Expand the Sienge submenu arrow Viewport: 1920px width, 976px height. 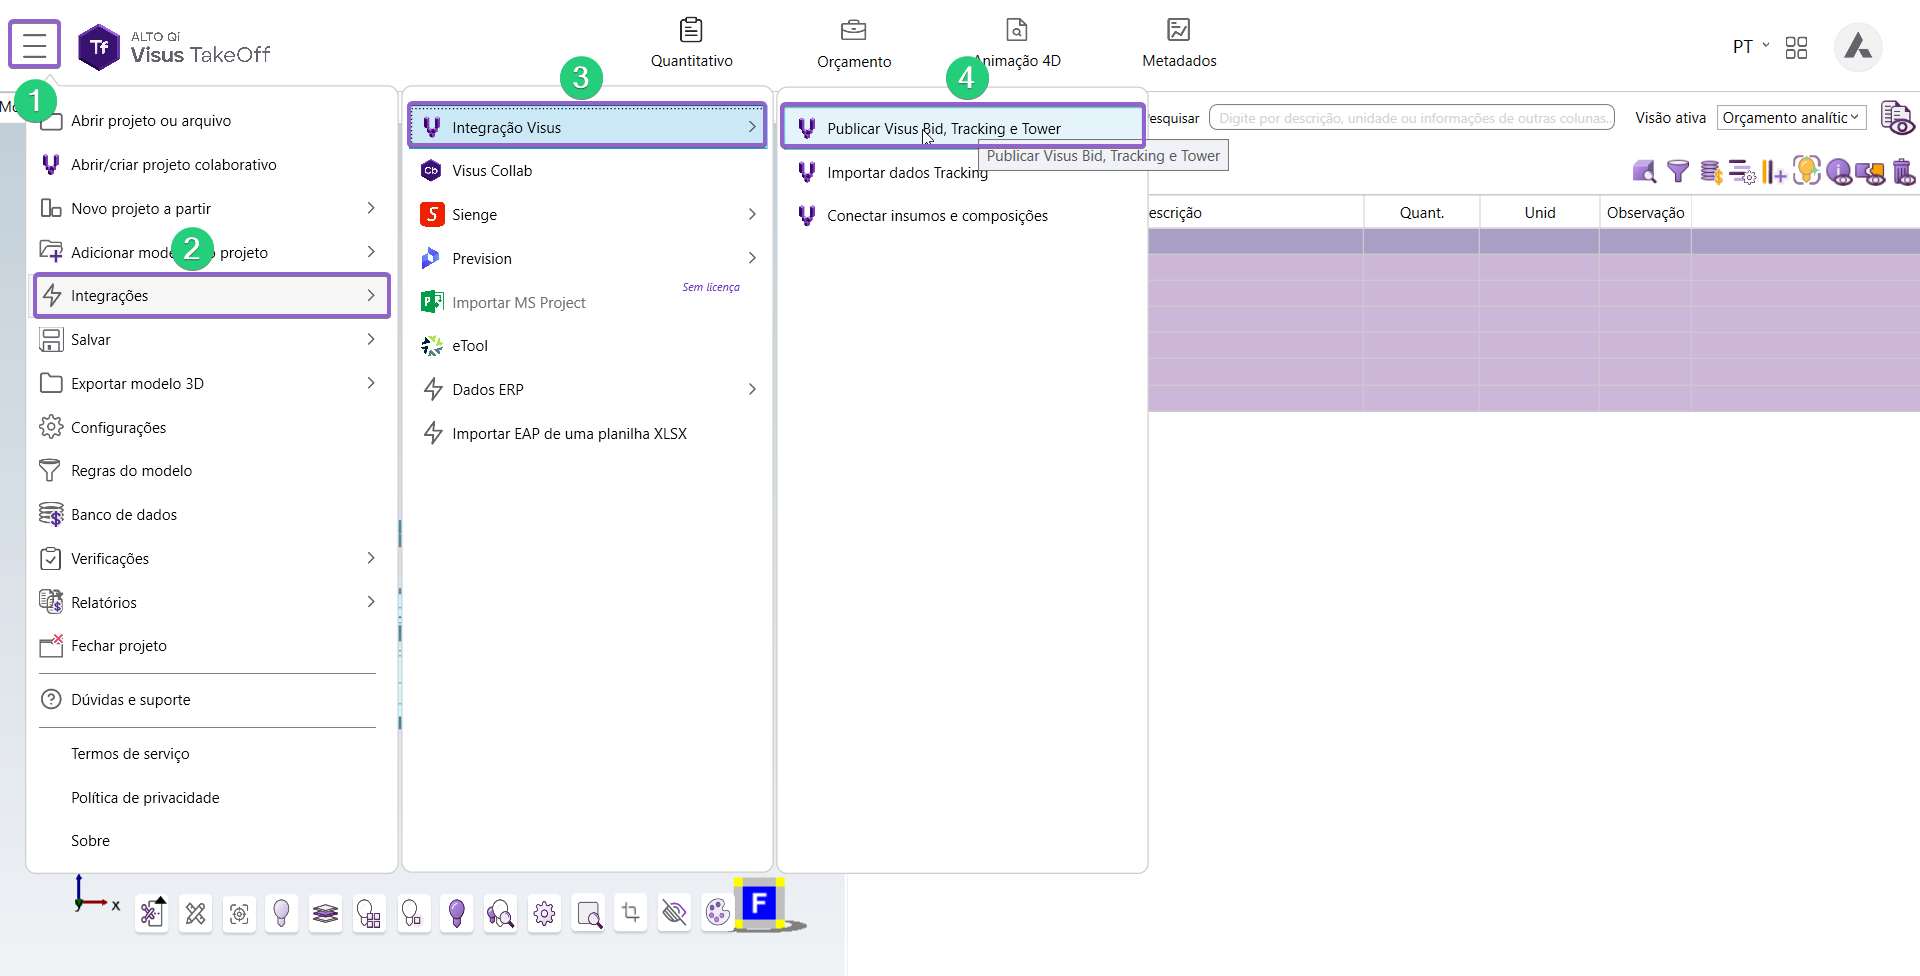coord(752,214)
